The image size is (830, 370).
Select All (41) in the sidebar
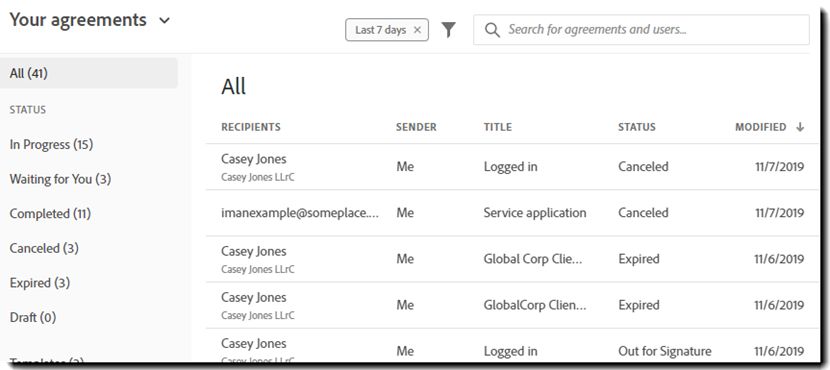point(88,73)
